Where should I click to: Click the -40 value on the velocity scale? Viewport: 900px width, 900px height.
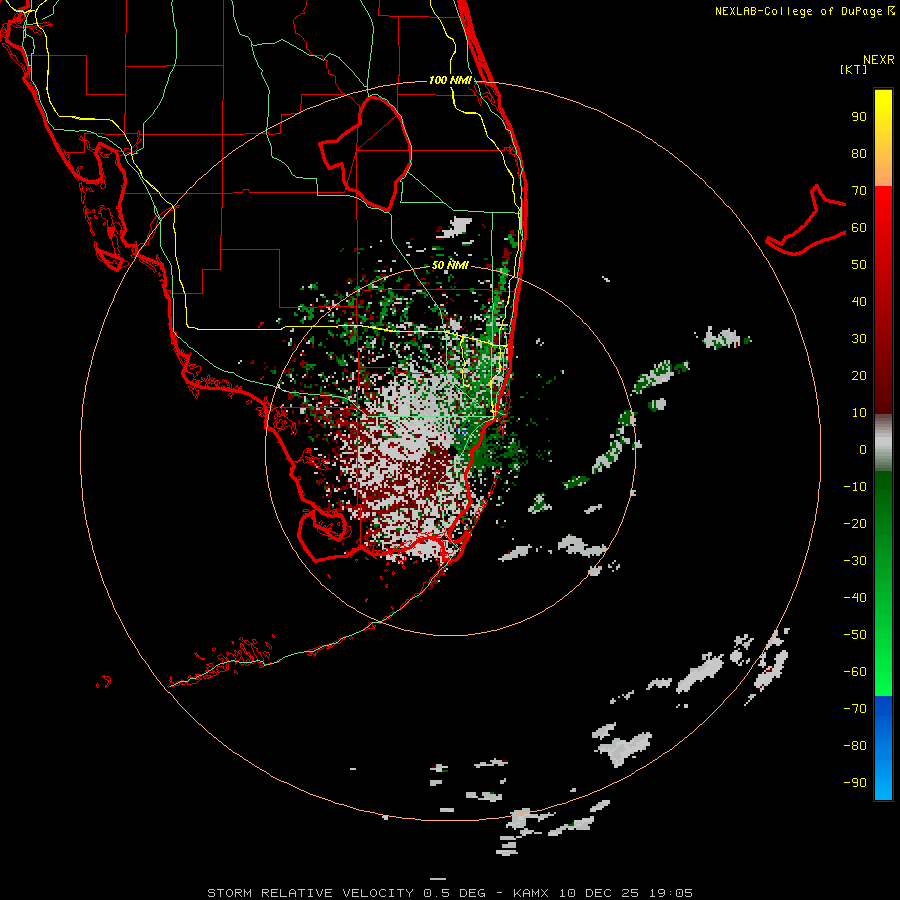(x=855, y=598)
